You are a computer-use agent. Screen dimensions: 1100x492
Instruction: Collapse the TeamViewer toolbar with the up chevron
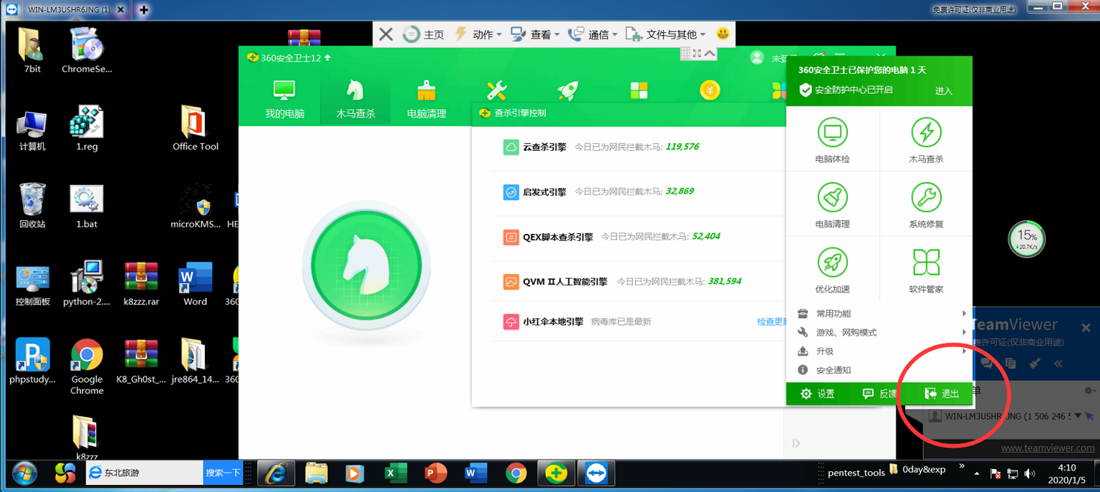(710, 53)
